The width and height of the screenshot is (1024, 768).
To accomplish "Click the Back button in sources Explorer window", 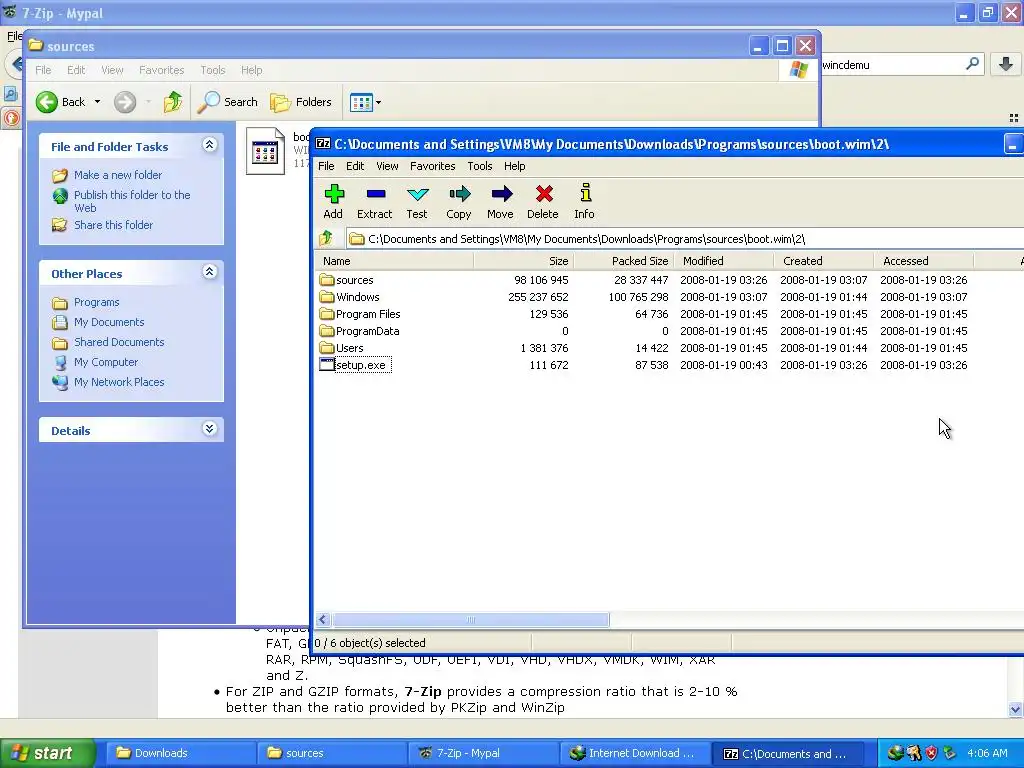I will click(x=61, y=102).
